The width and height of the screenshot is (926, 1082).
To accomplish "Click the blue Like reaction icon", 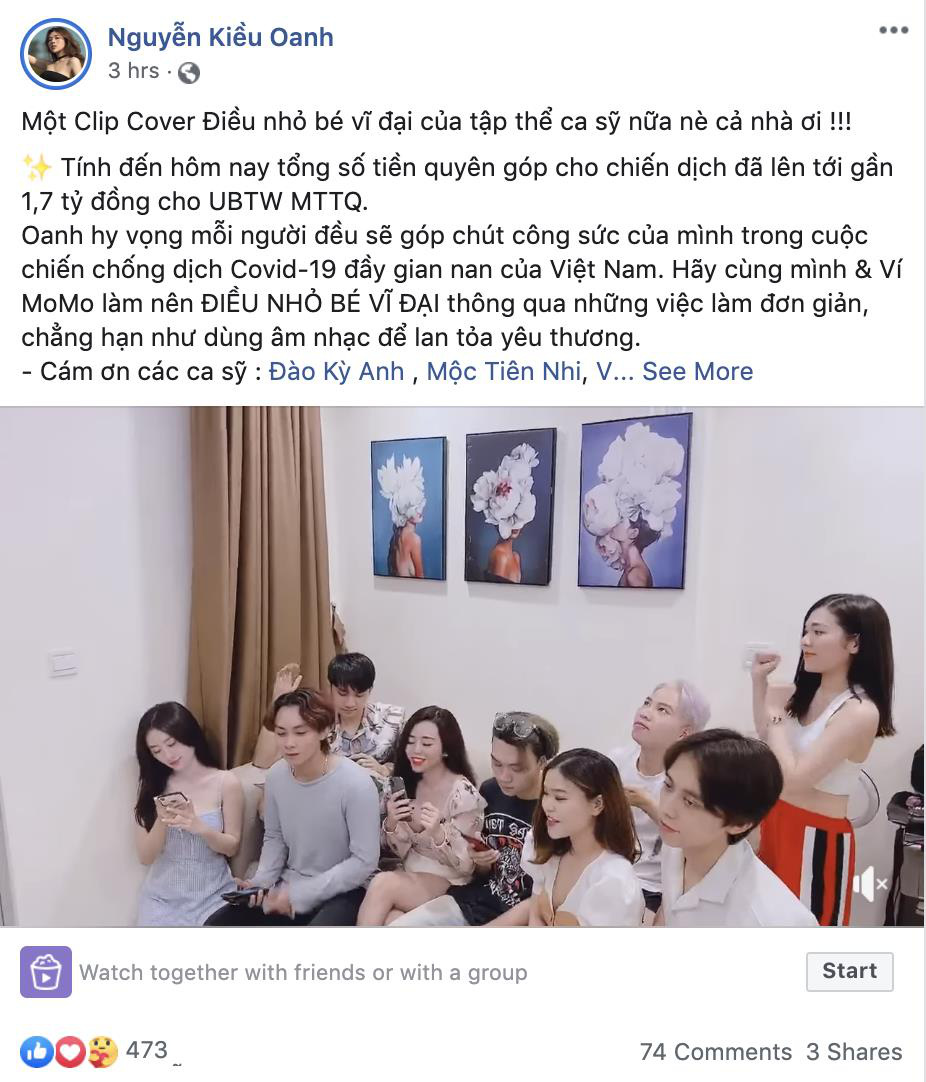I will click(37, 1052).
